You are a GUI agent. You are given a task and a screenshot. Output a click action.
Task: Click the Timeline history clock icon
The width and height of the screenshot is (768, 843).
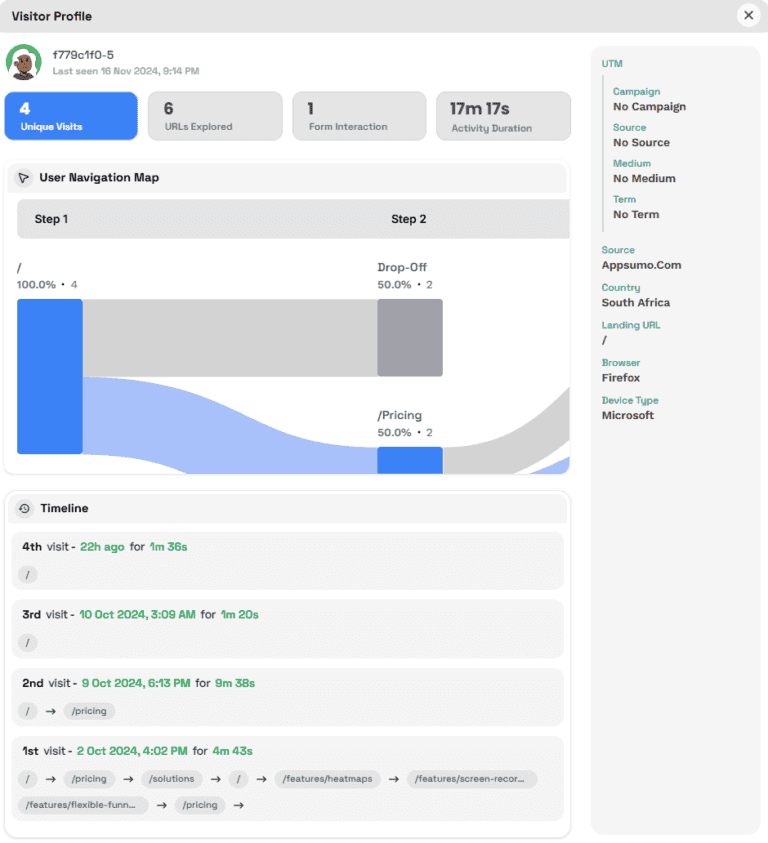pyautogui.click(x=24, y=509)
